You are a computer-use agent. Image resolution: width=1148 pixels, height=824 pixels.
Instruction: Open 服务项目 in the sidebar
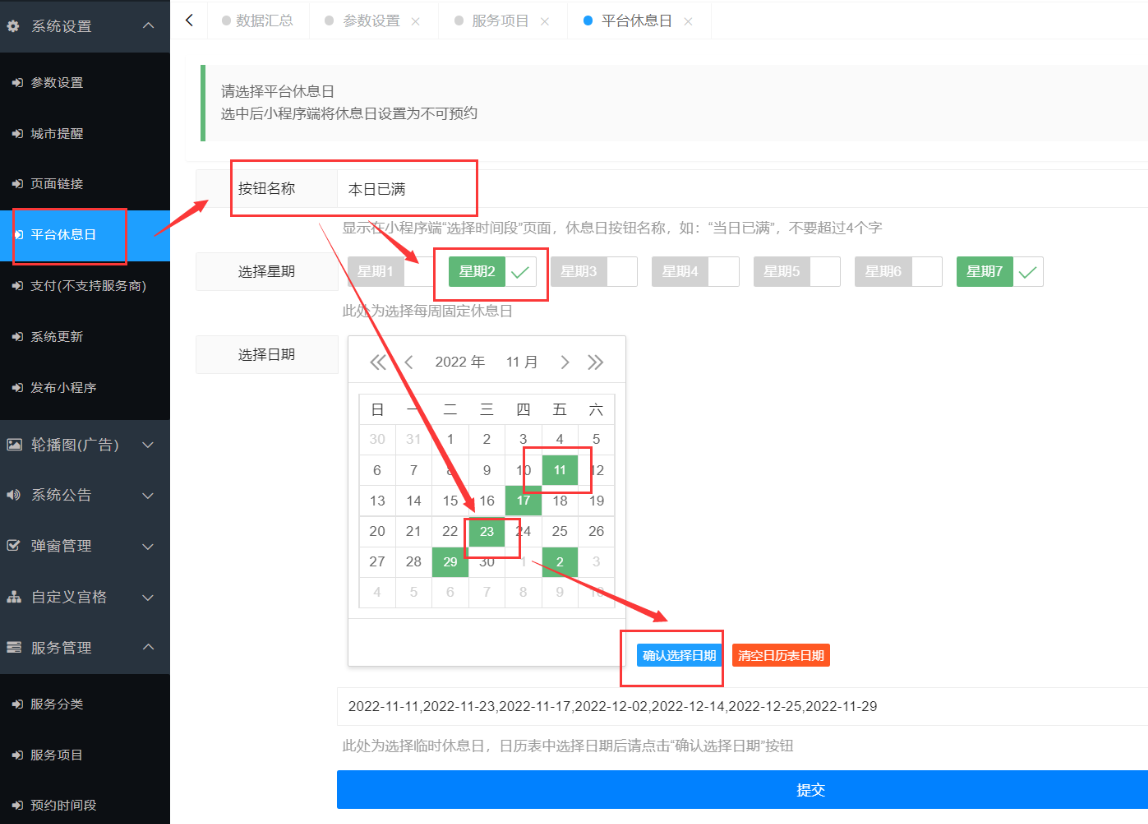[x=85, y=755]
